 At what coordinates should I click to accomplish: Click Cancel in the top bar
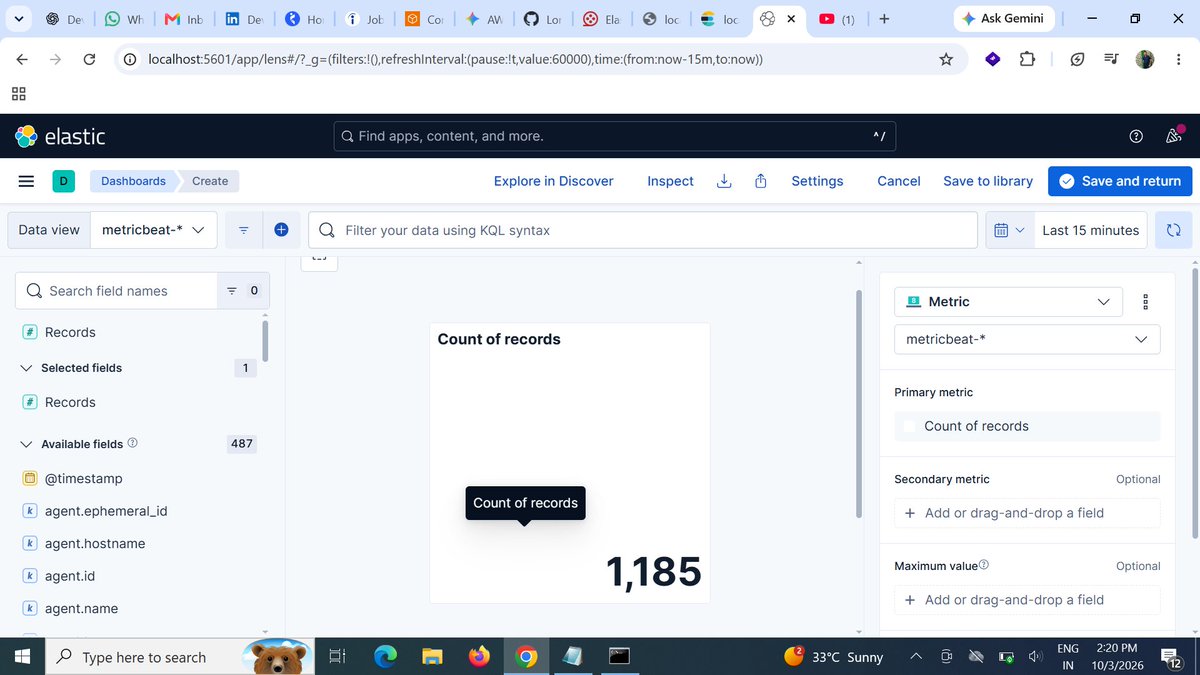tap(899, 181)
